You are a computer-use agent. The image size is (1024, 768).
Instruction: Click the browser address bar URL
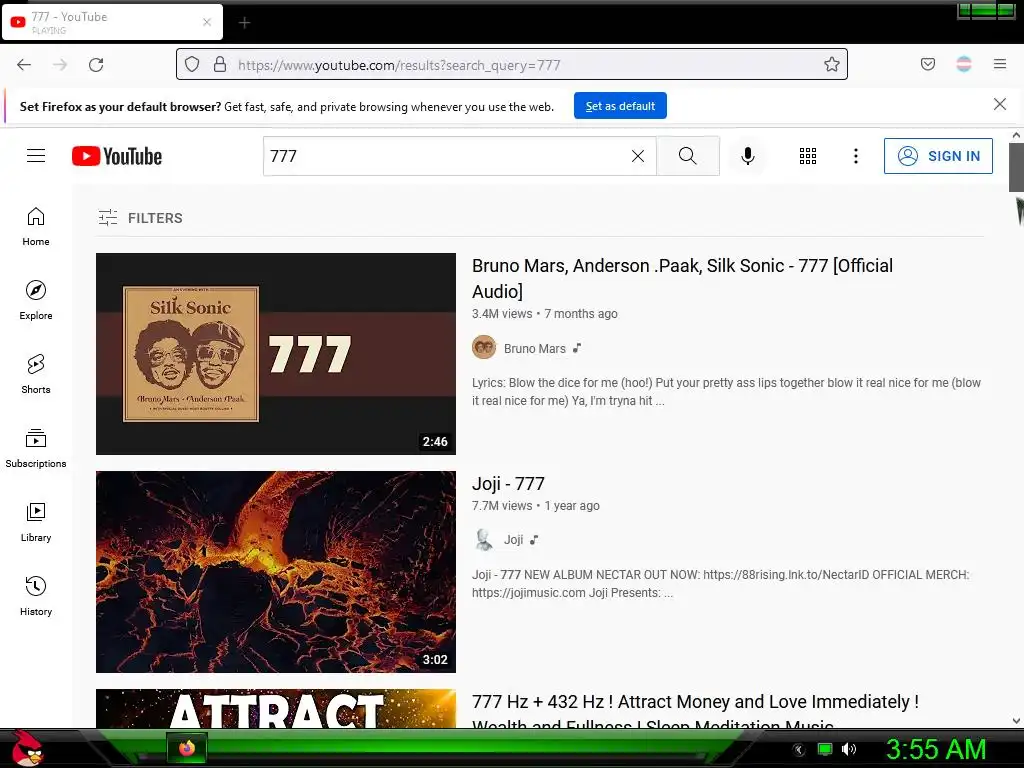click(399, 65)
